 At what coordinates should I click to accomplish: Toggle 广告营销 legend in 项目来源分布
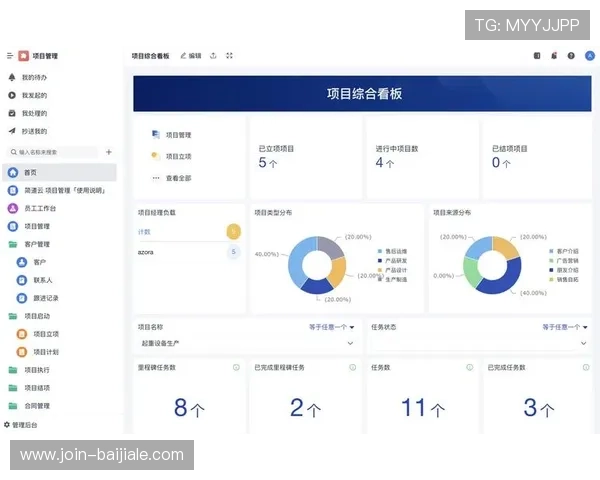pos(564,261)
